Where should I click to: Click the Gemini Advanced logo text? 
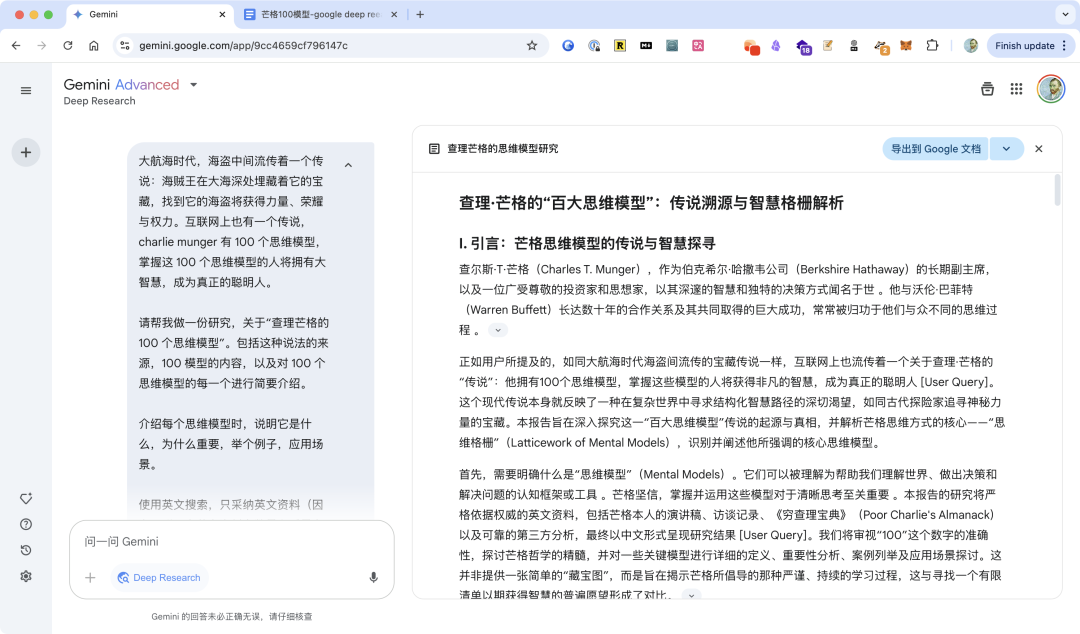121,85
